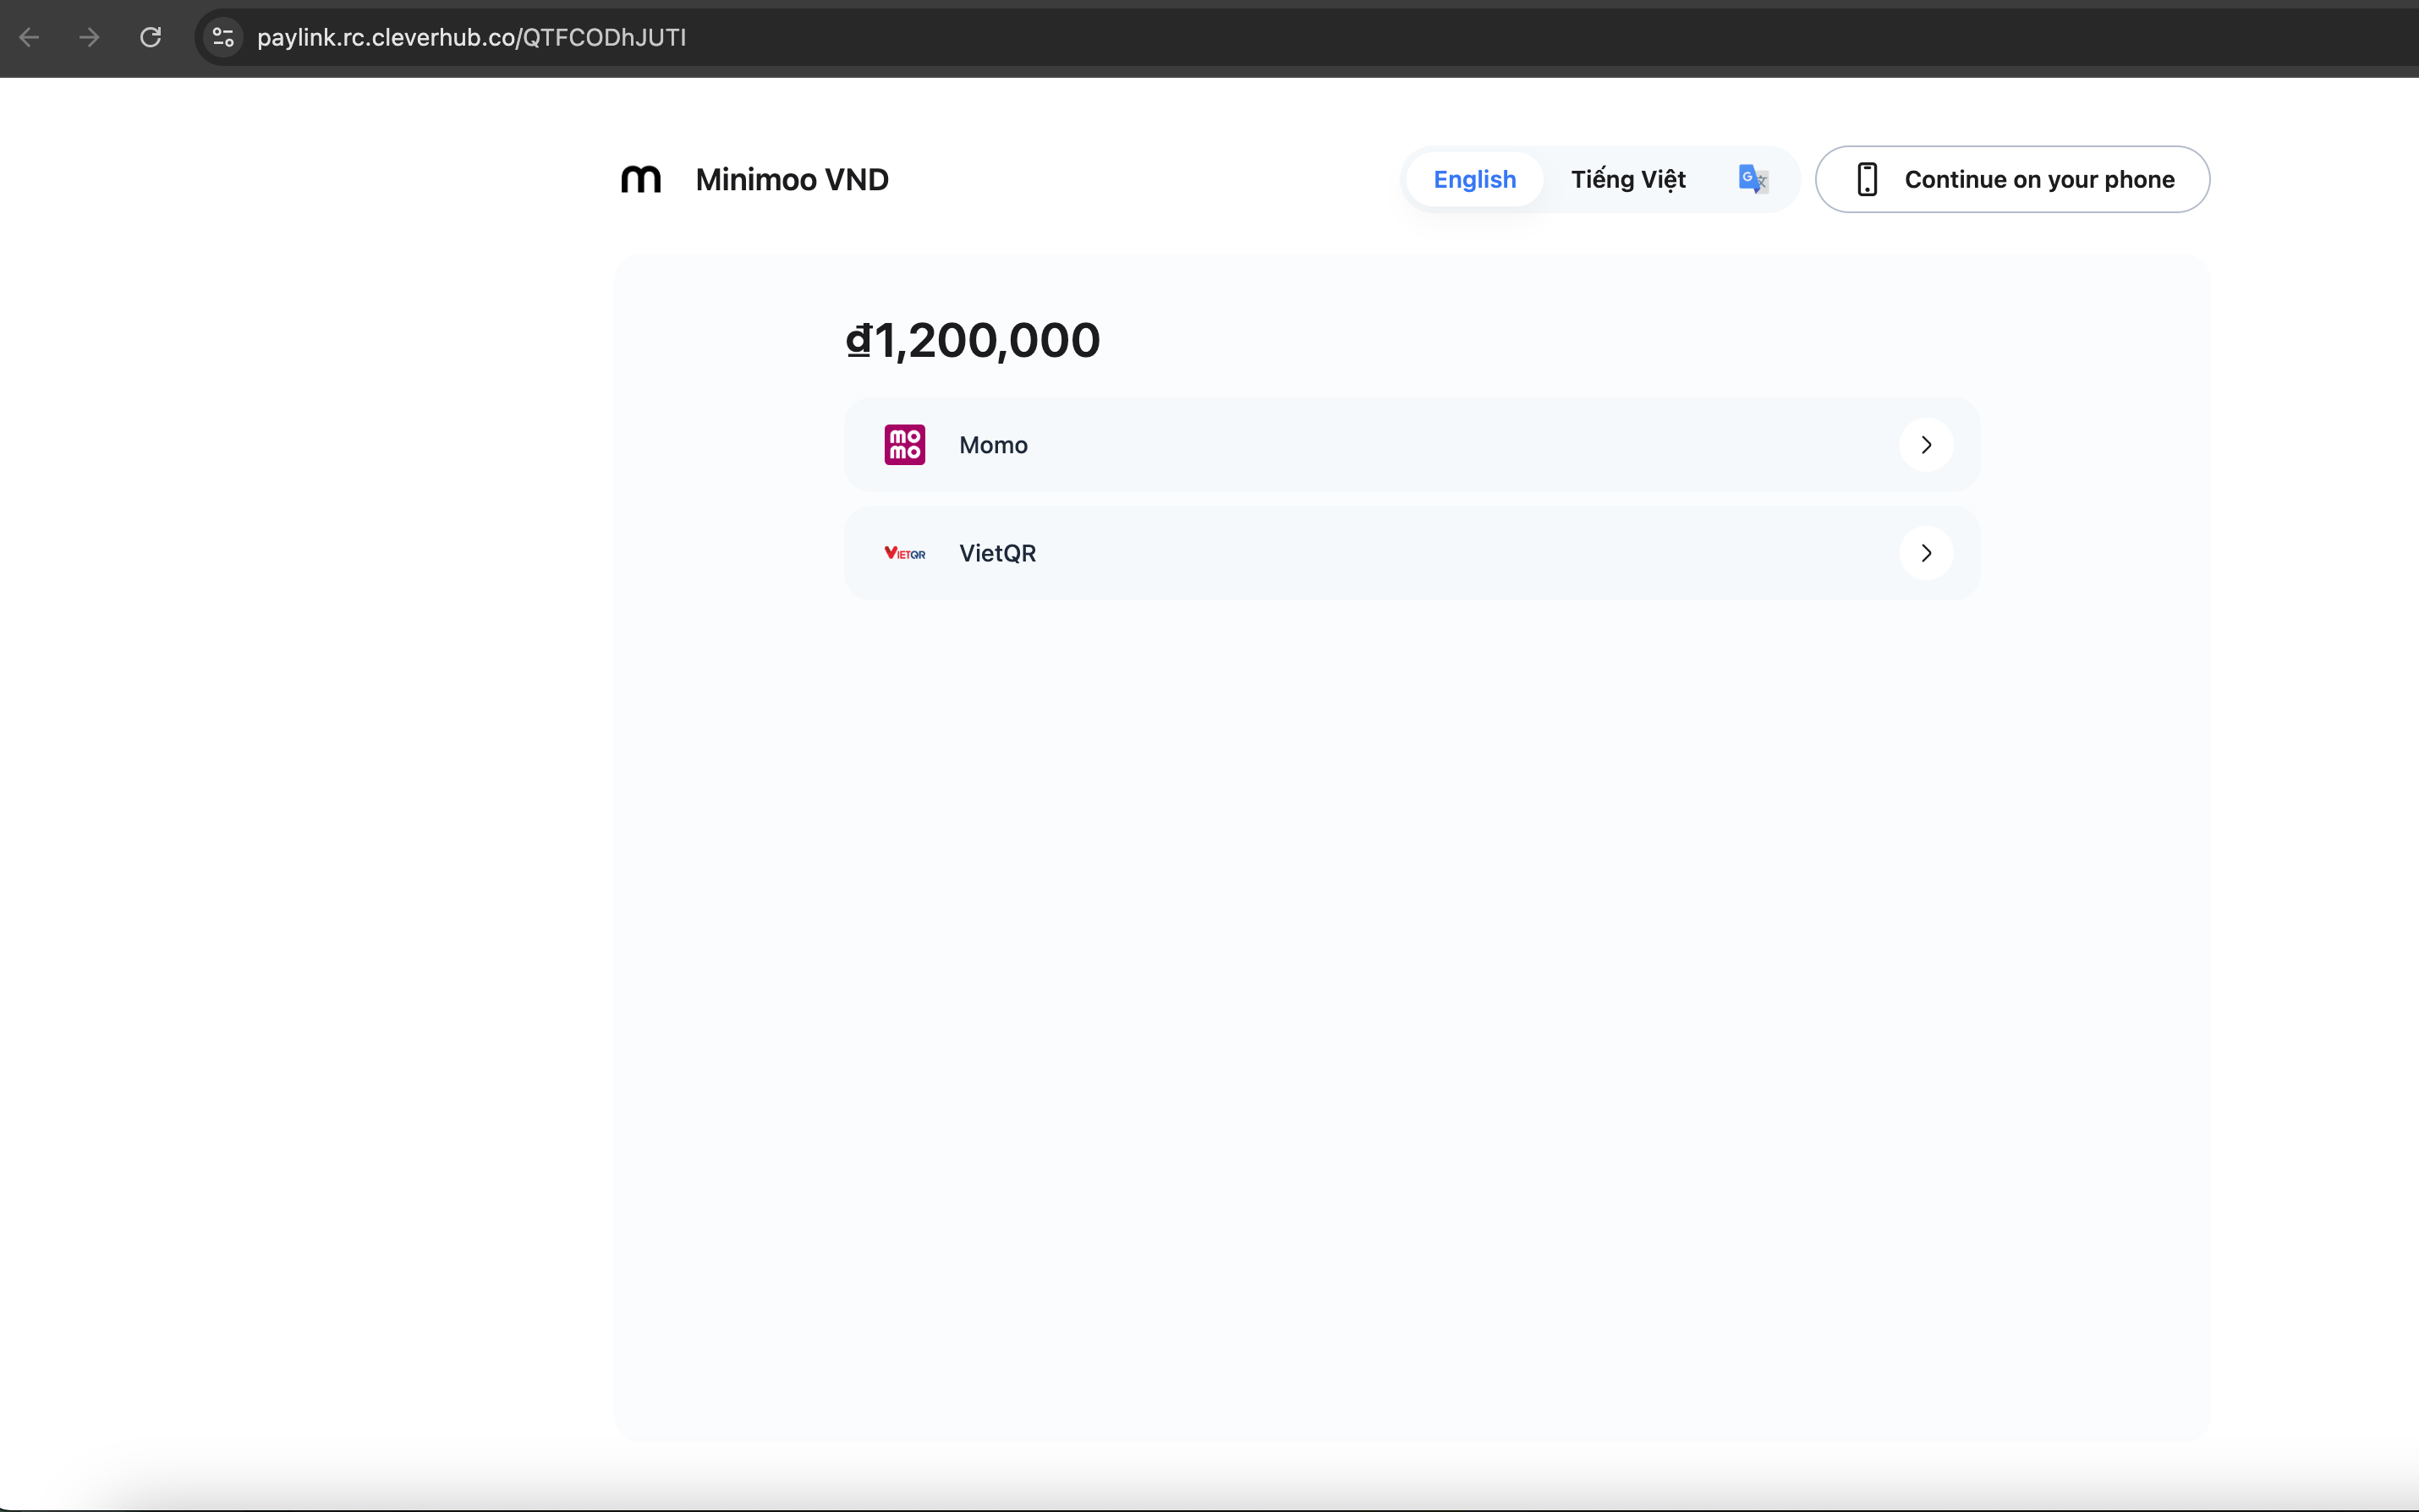
Task: Expand Momo option with chevron arrow
Action: (1926, 445)
